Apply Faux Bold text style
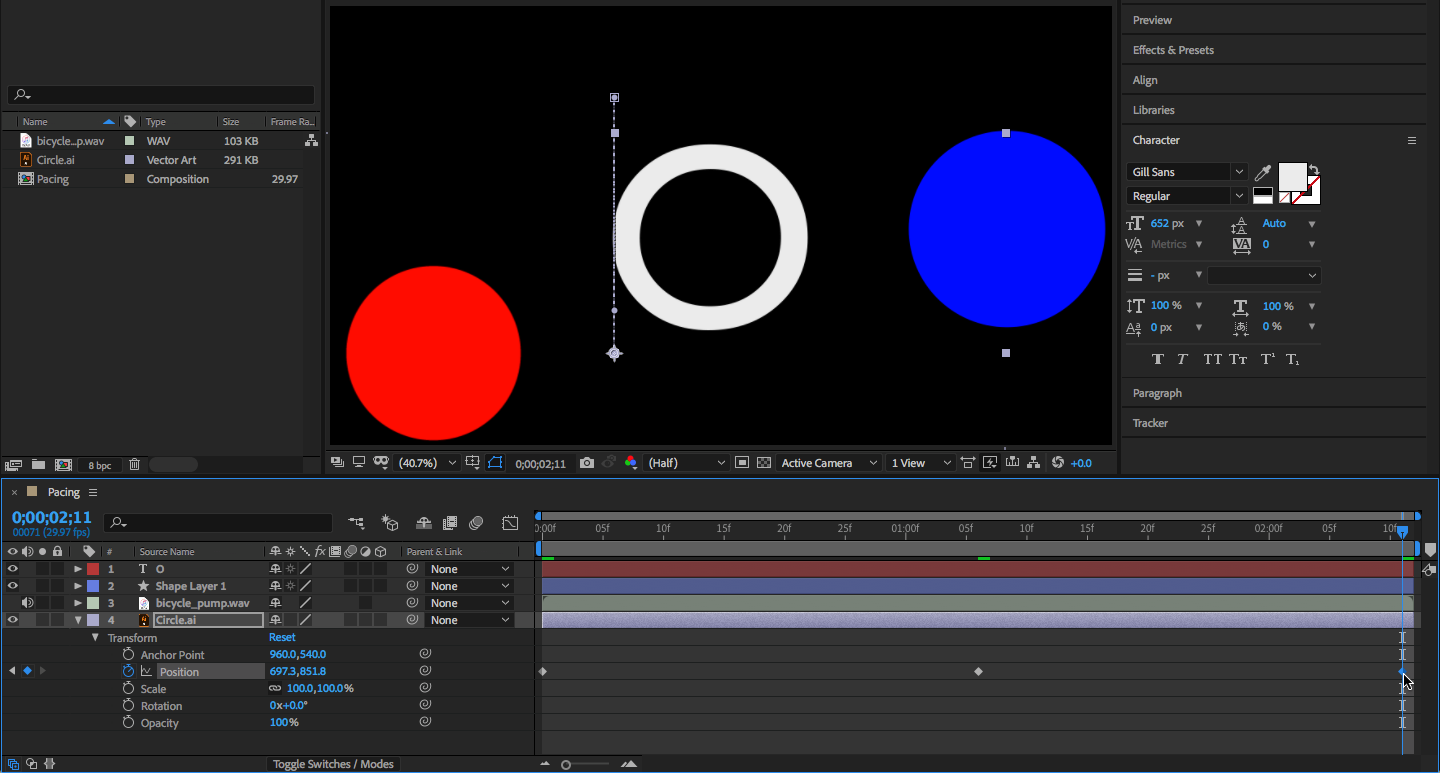Screen dimensions: 1440x773 1158,359
